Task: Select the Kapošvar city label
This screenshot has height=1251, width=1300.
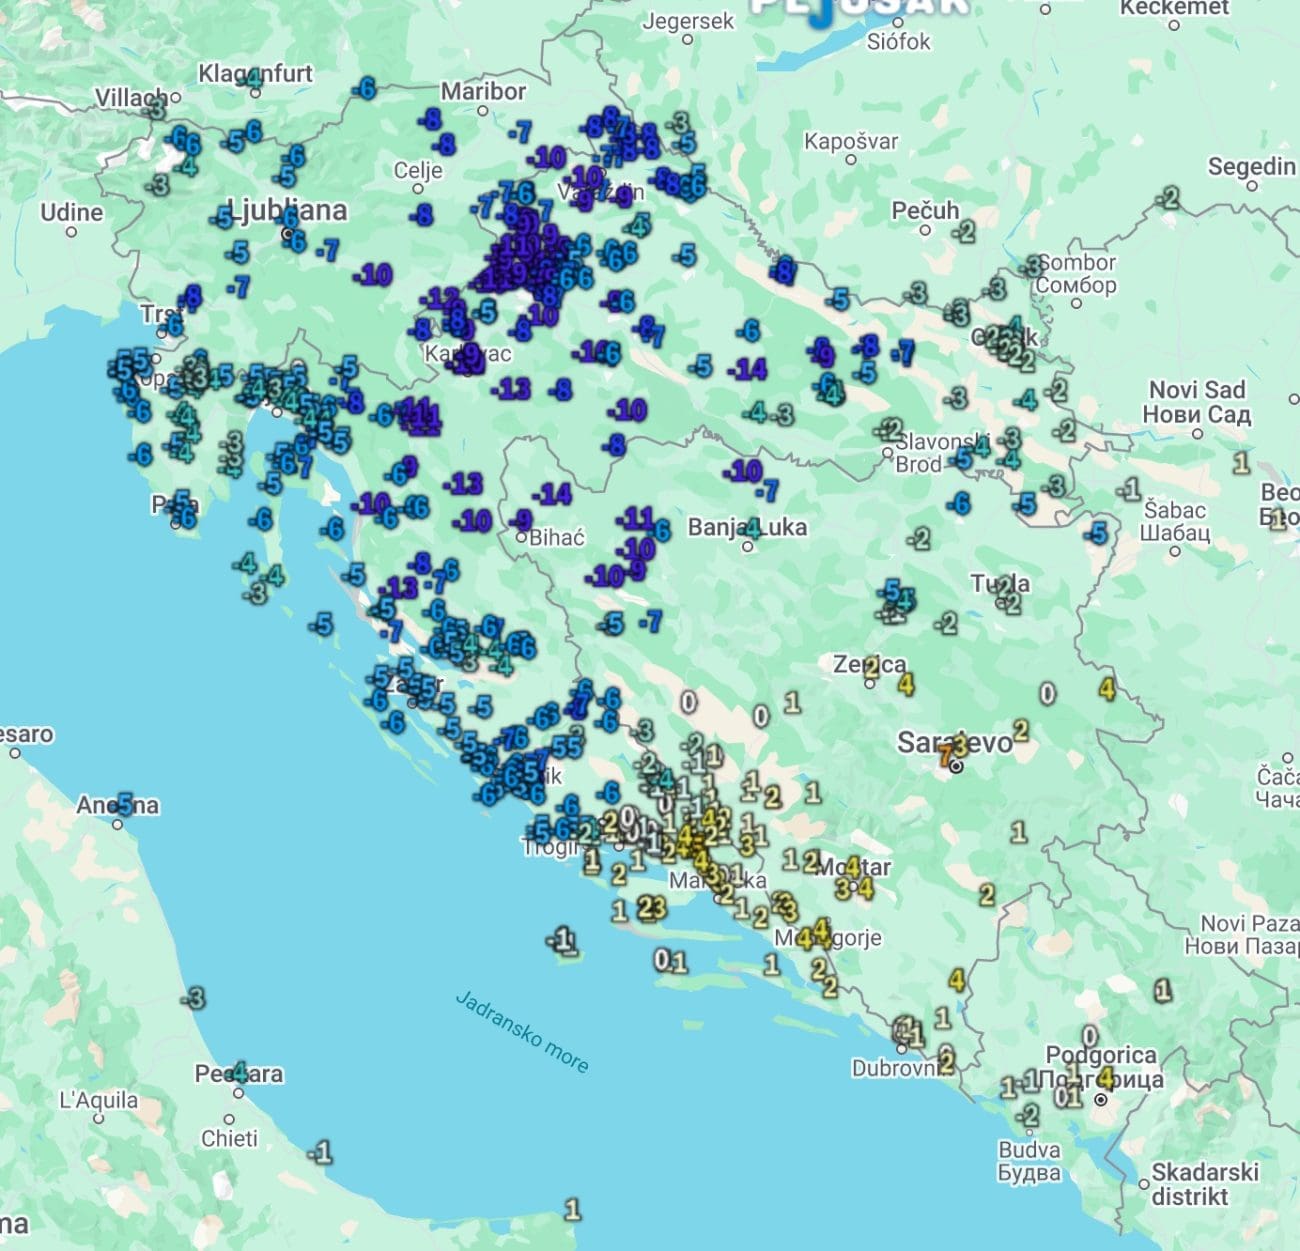Action: (x=851, y=141)
